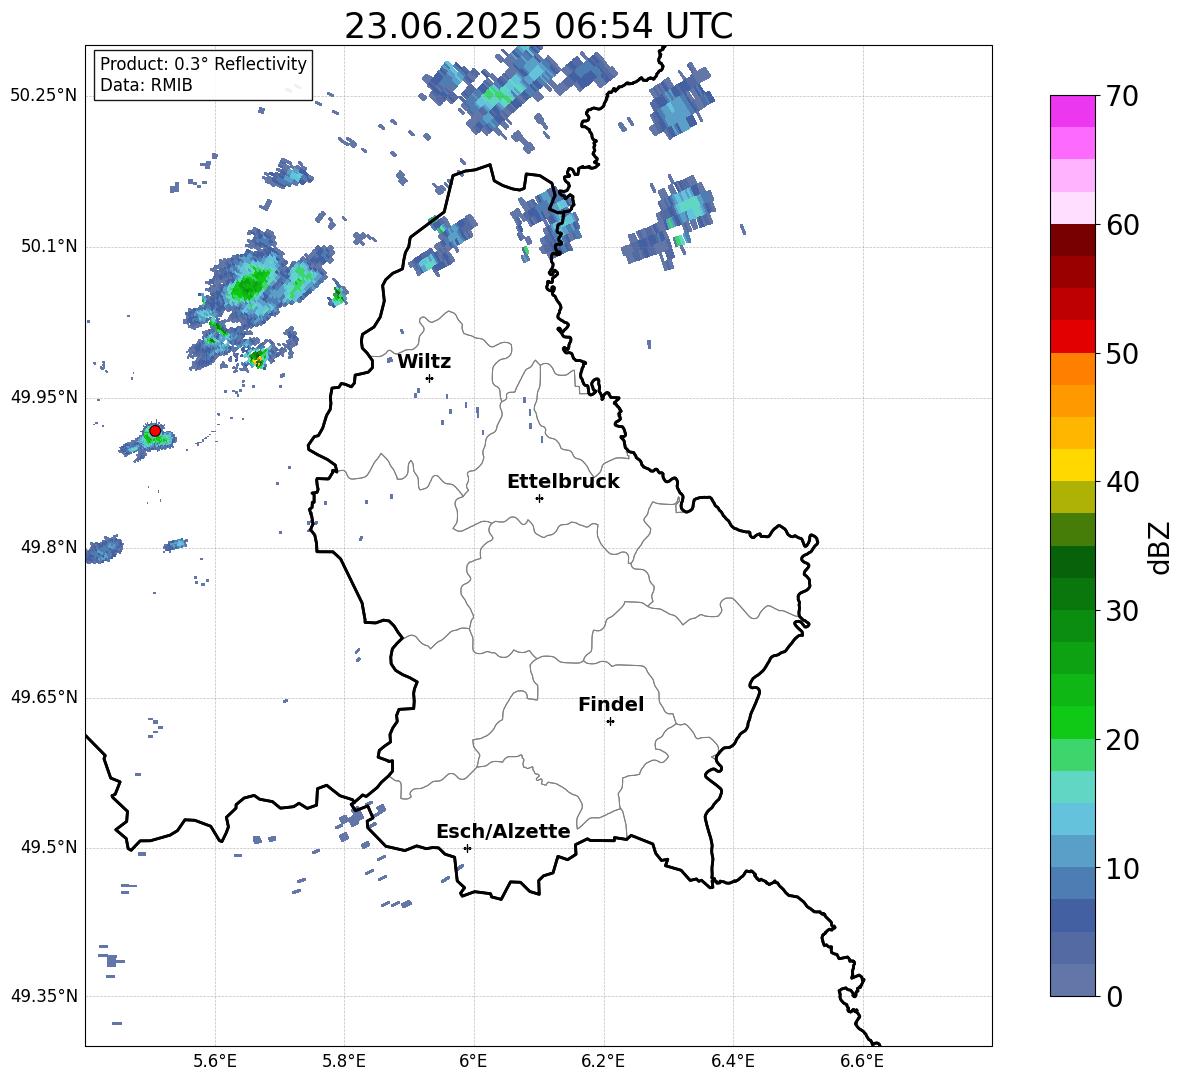Click the 50.25°N latitude label

coord(43,96)
